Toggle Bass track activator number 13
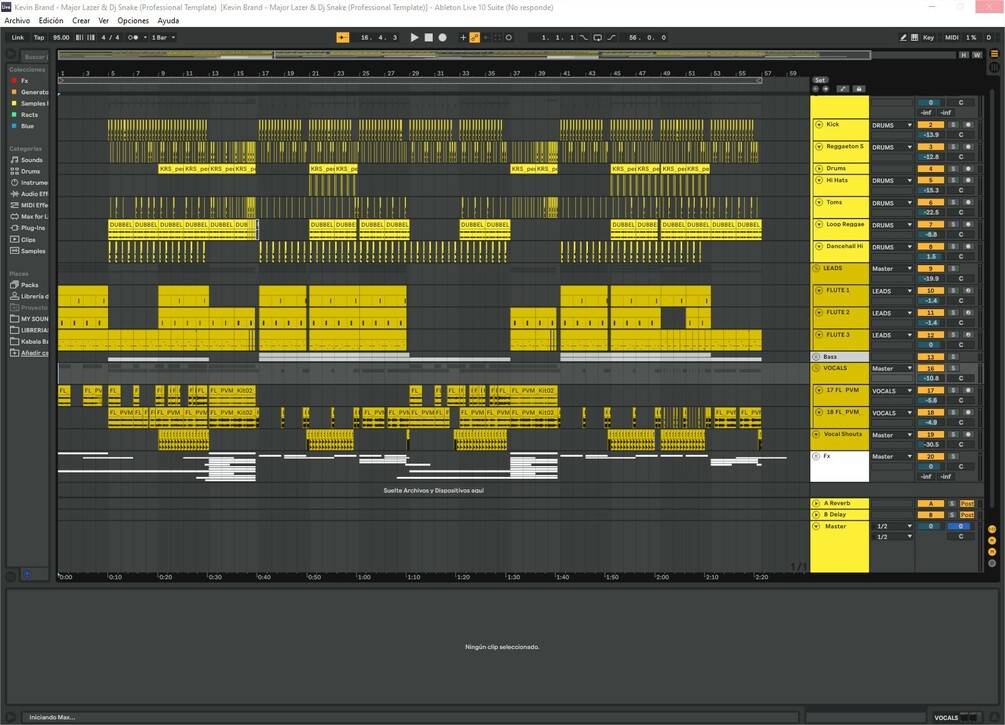This screenshot has width=1005, height=725. point(931,356)
